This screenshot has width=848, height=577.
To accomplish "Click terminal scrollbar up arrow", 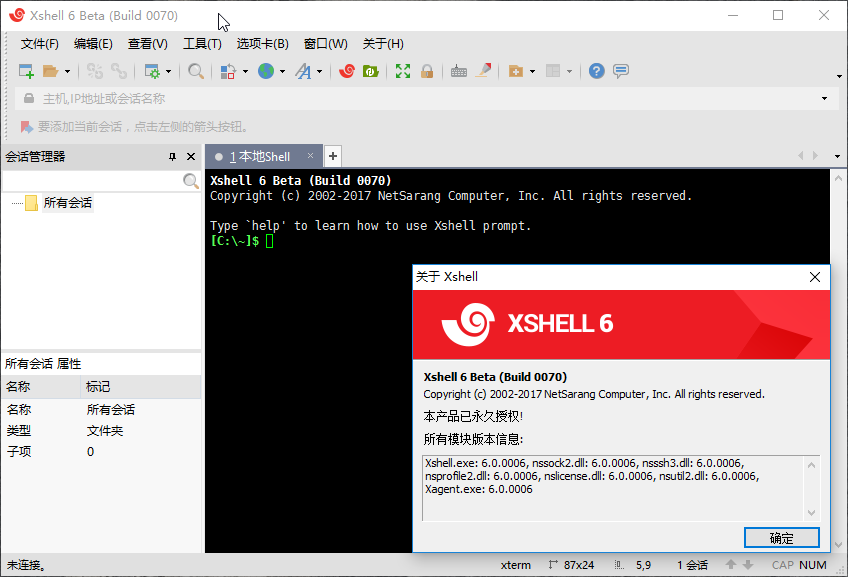I will coord(838,177).
